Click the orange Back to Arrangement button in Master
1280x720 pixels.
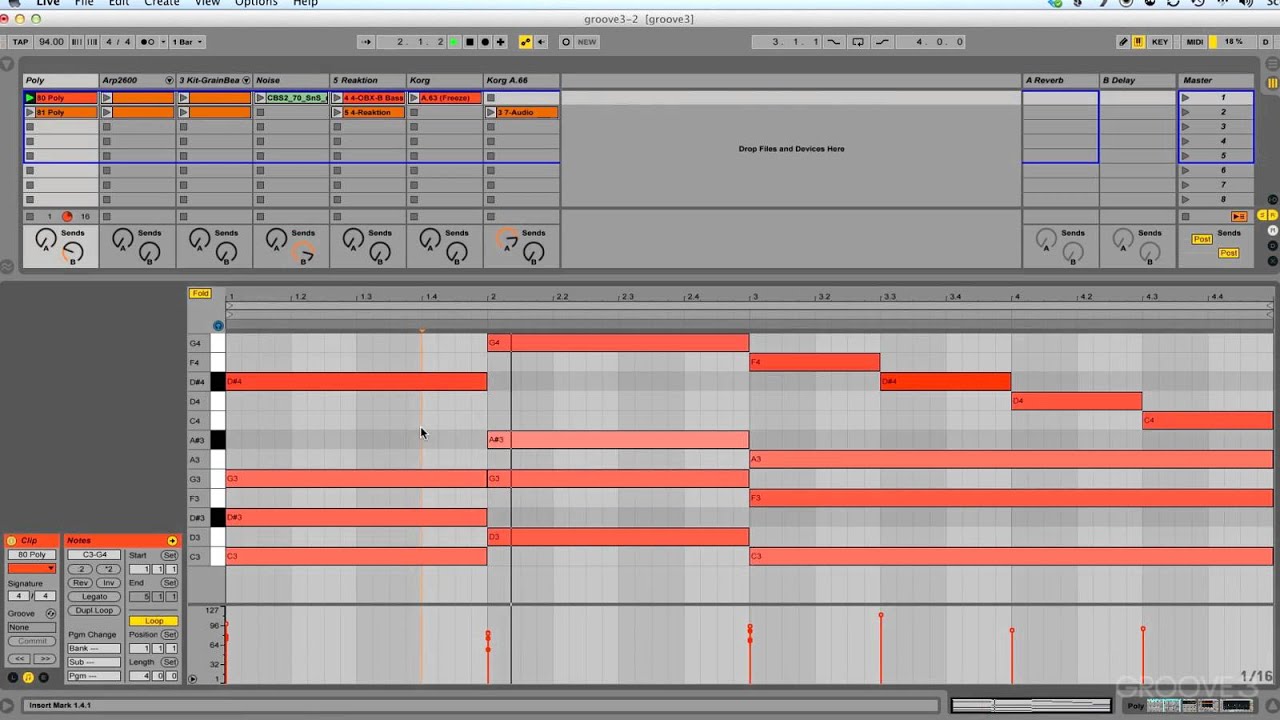(1239, 216)
